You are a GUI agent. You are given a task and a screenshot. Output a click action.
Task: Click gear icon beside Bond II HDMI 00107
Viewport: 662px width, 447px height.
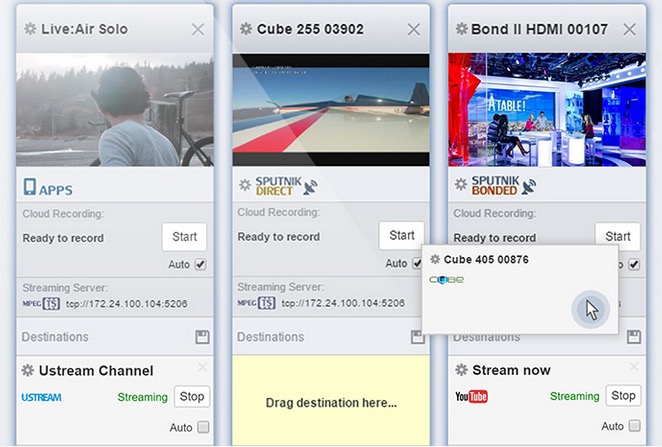point(461,29)
